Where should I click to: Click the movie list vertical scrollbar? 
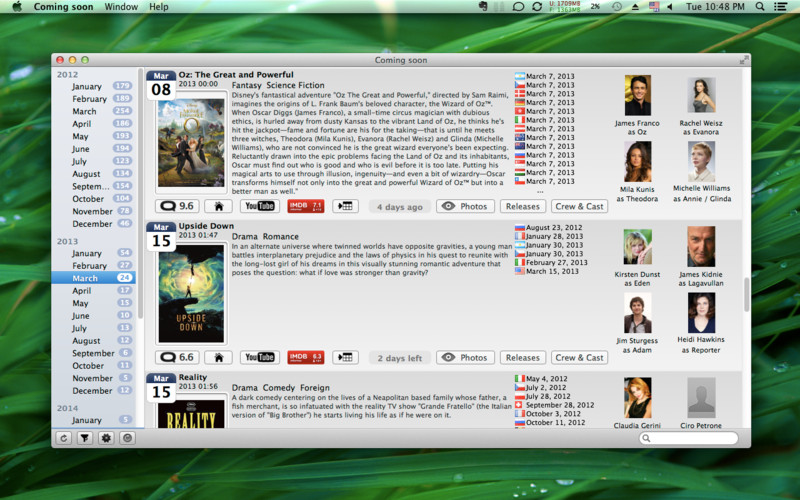(x=746, y=295)
